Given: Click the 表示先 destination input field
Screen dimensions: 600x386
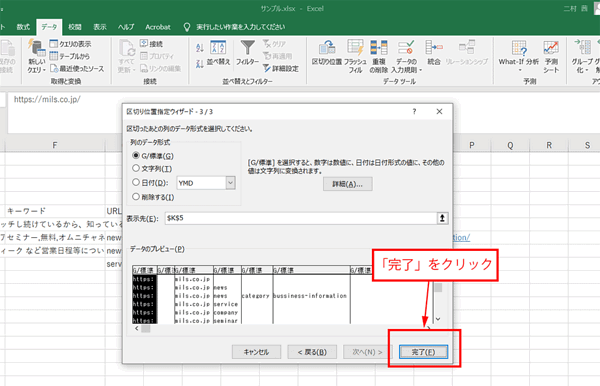Looking at the screenshot, I should (301, 218).
